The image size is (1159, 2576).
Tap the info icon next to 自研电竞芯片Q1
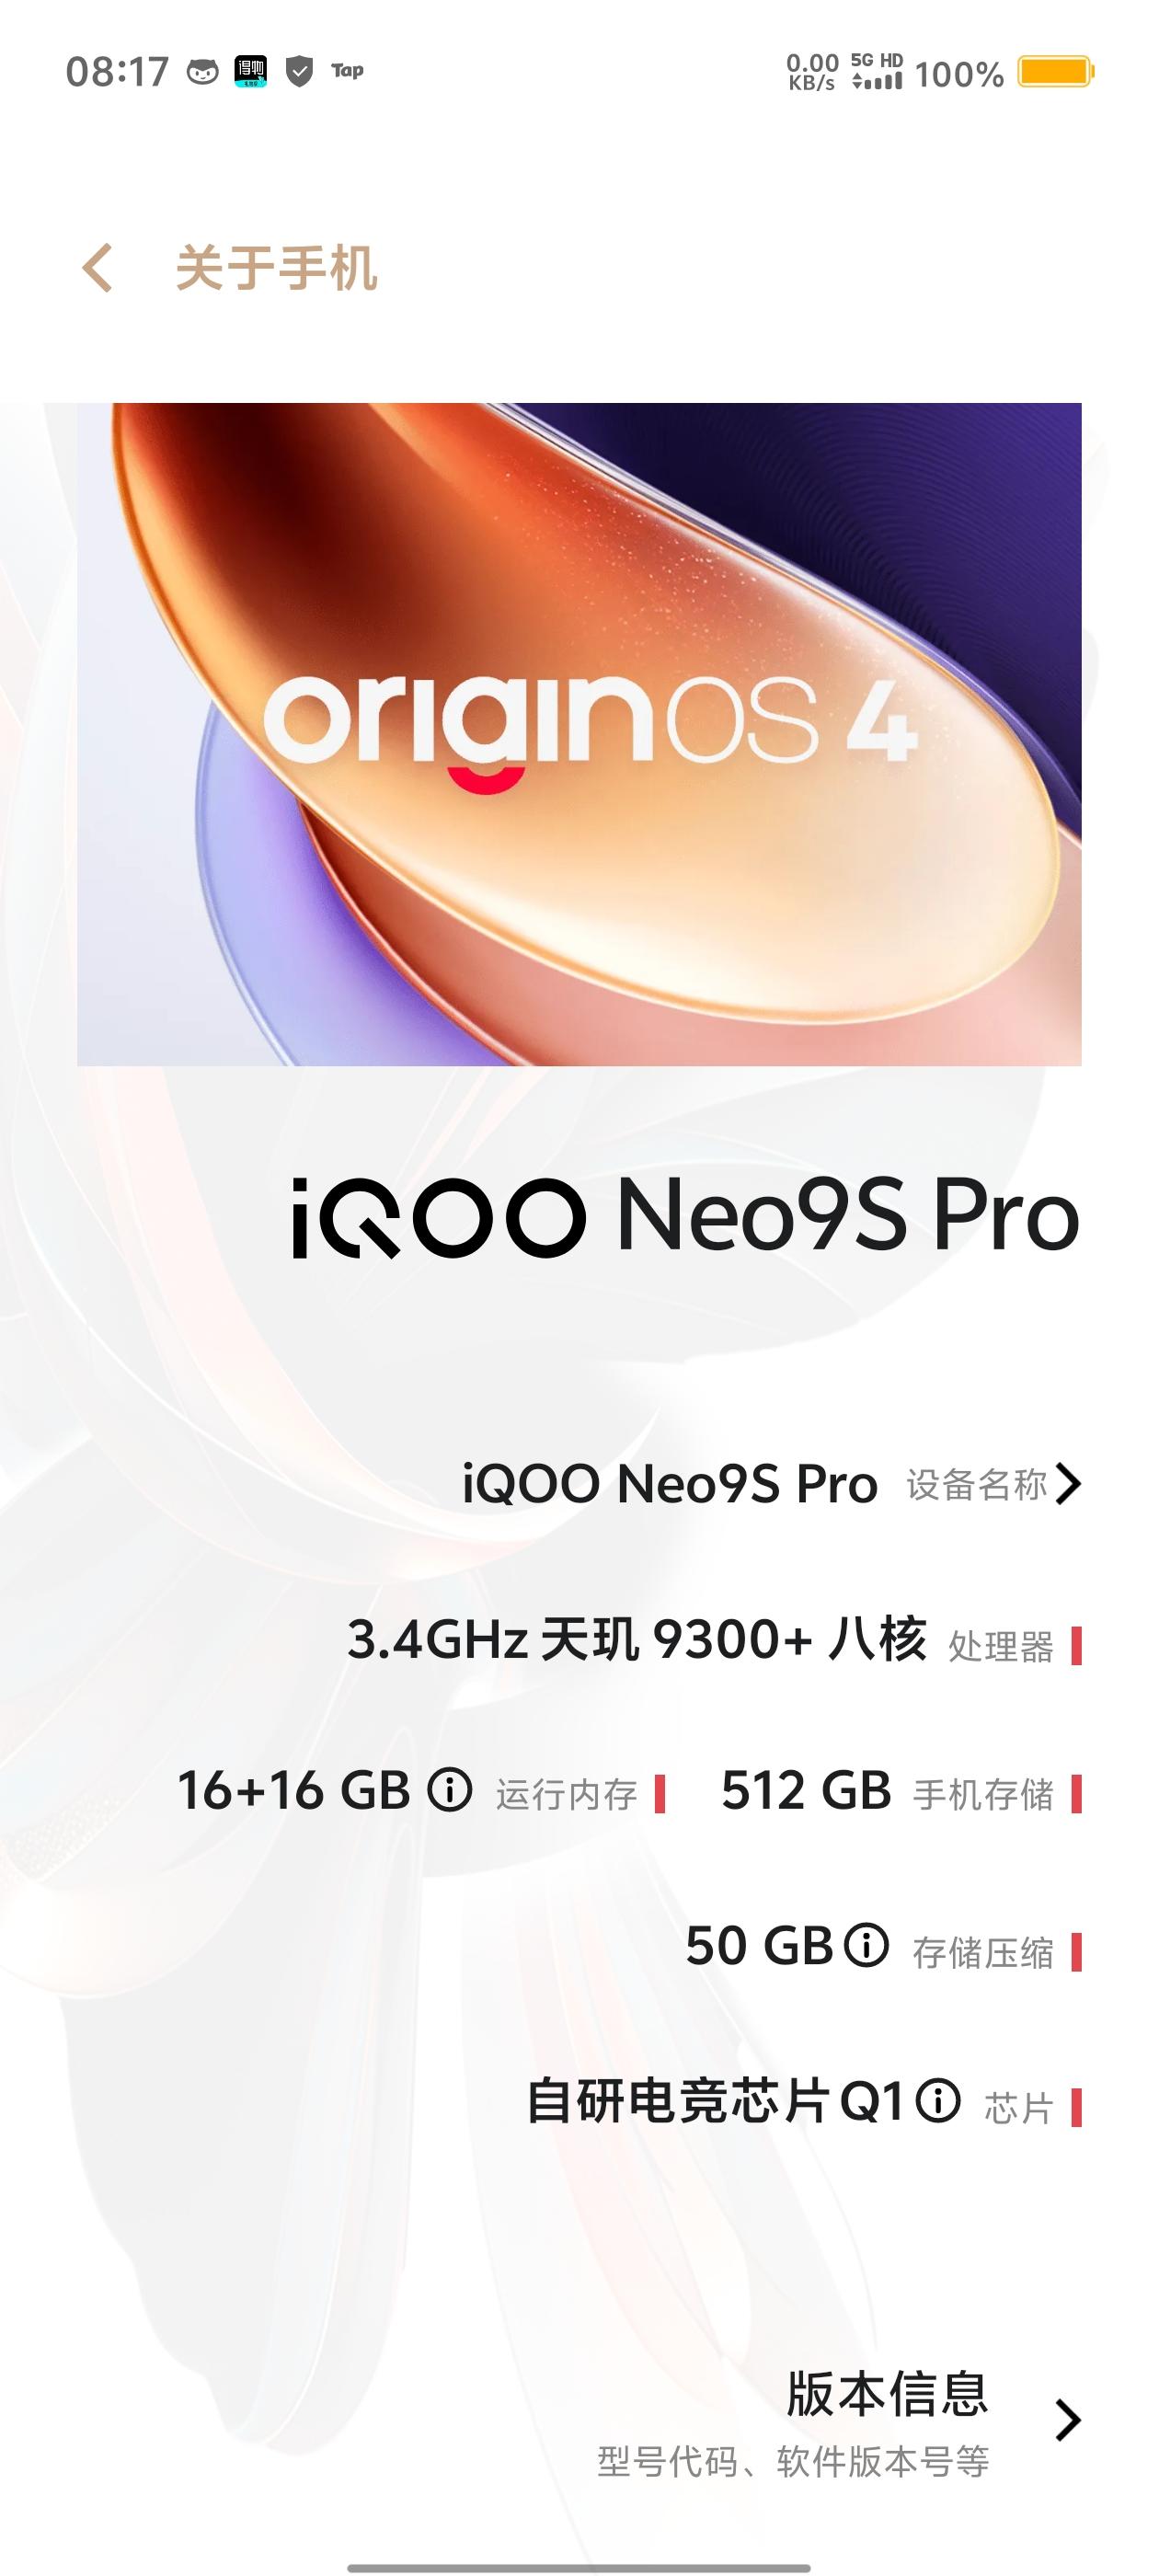pos(938,2101)
